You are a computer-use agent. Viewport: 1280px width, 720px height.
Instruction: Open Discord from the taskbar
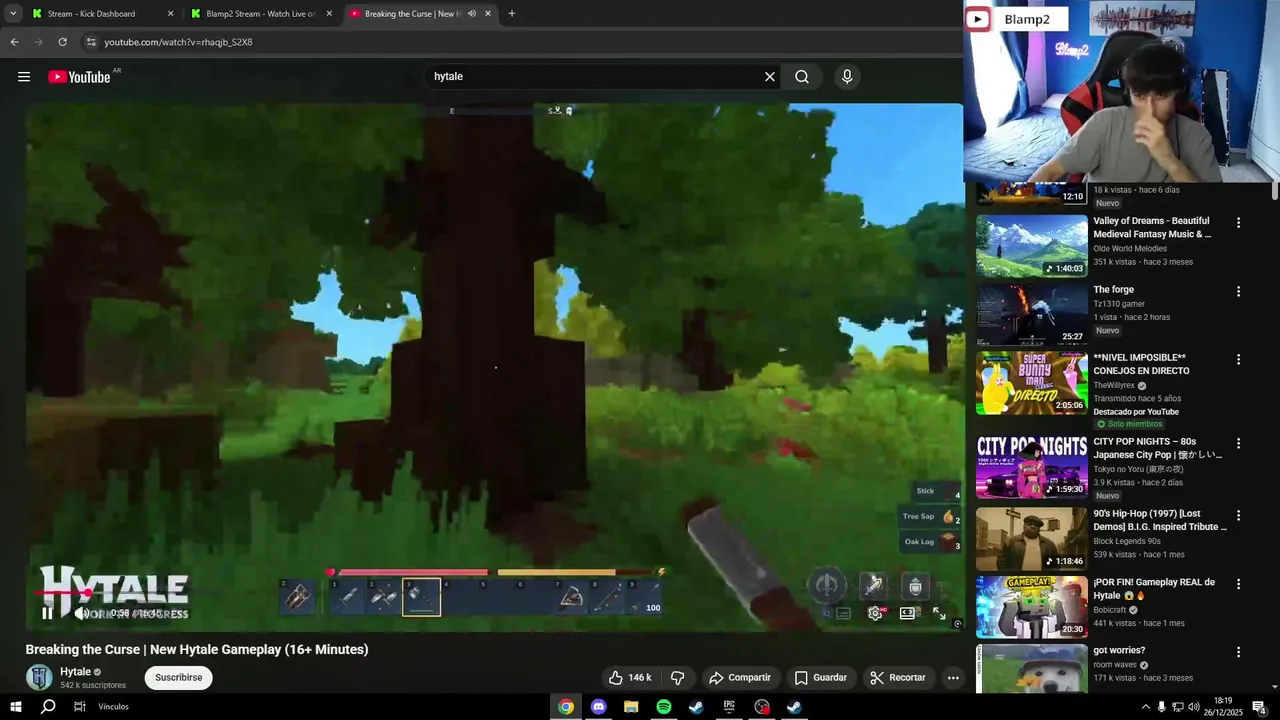599,707
